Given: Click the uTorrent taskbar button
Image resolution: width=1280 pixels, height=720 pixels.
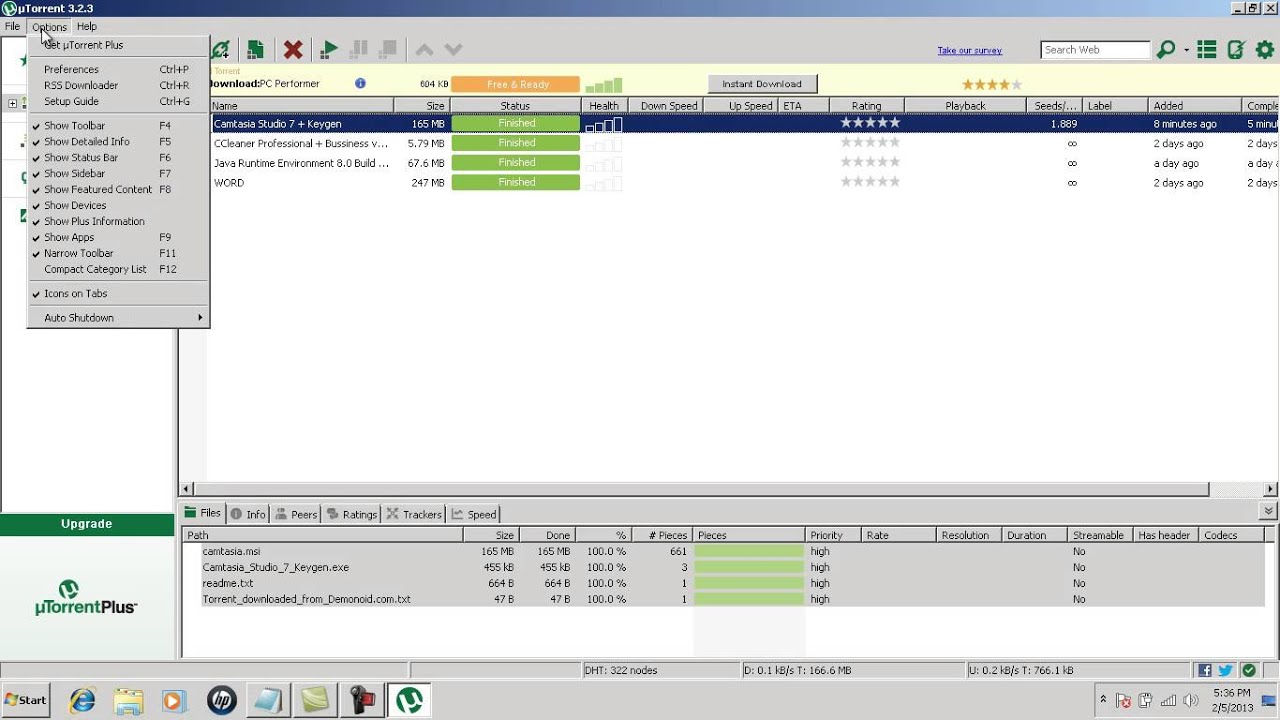Looking at the screenshot, I should pos(409,701).
